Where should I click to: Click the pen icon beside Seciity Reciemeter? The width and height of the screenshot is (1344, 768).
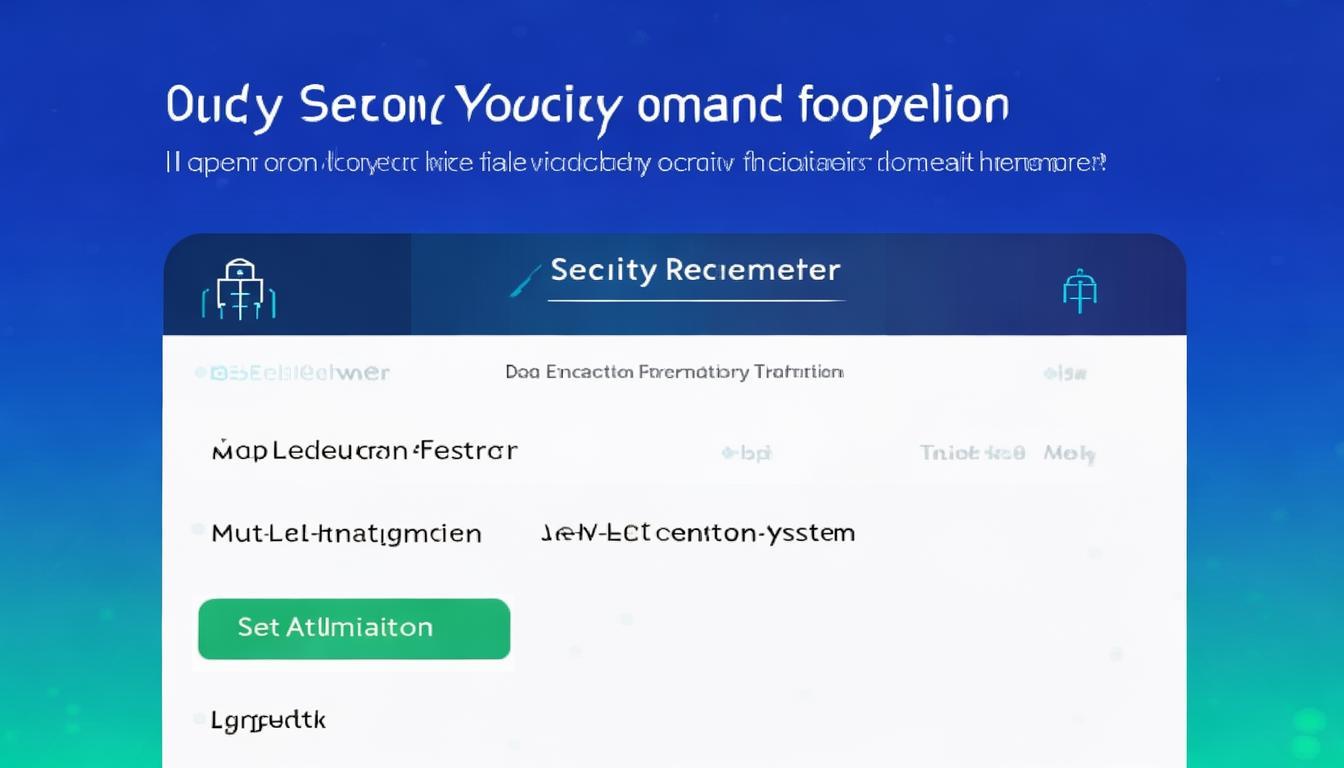[x=526, y=279]
